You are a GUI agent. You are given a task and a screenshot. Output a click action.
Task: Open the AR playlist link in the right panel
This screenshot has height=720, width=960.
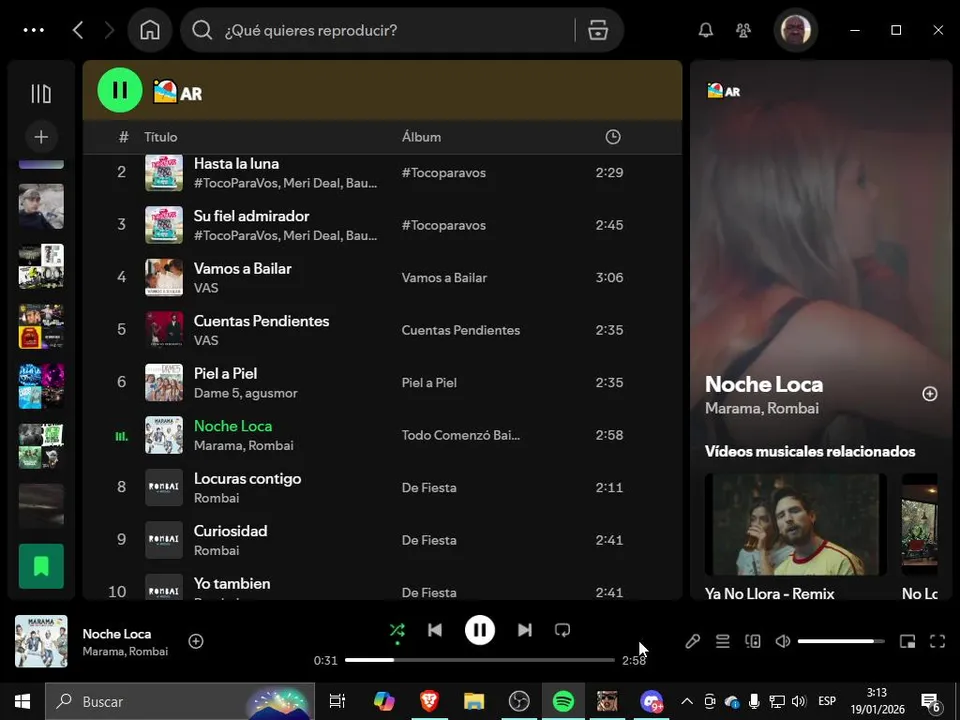point(724,91)
